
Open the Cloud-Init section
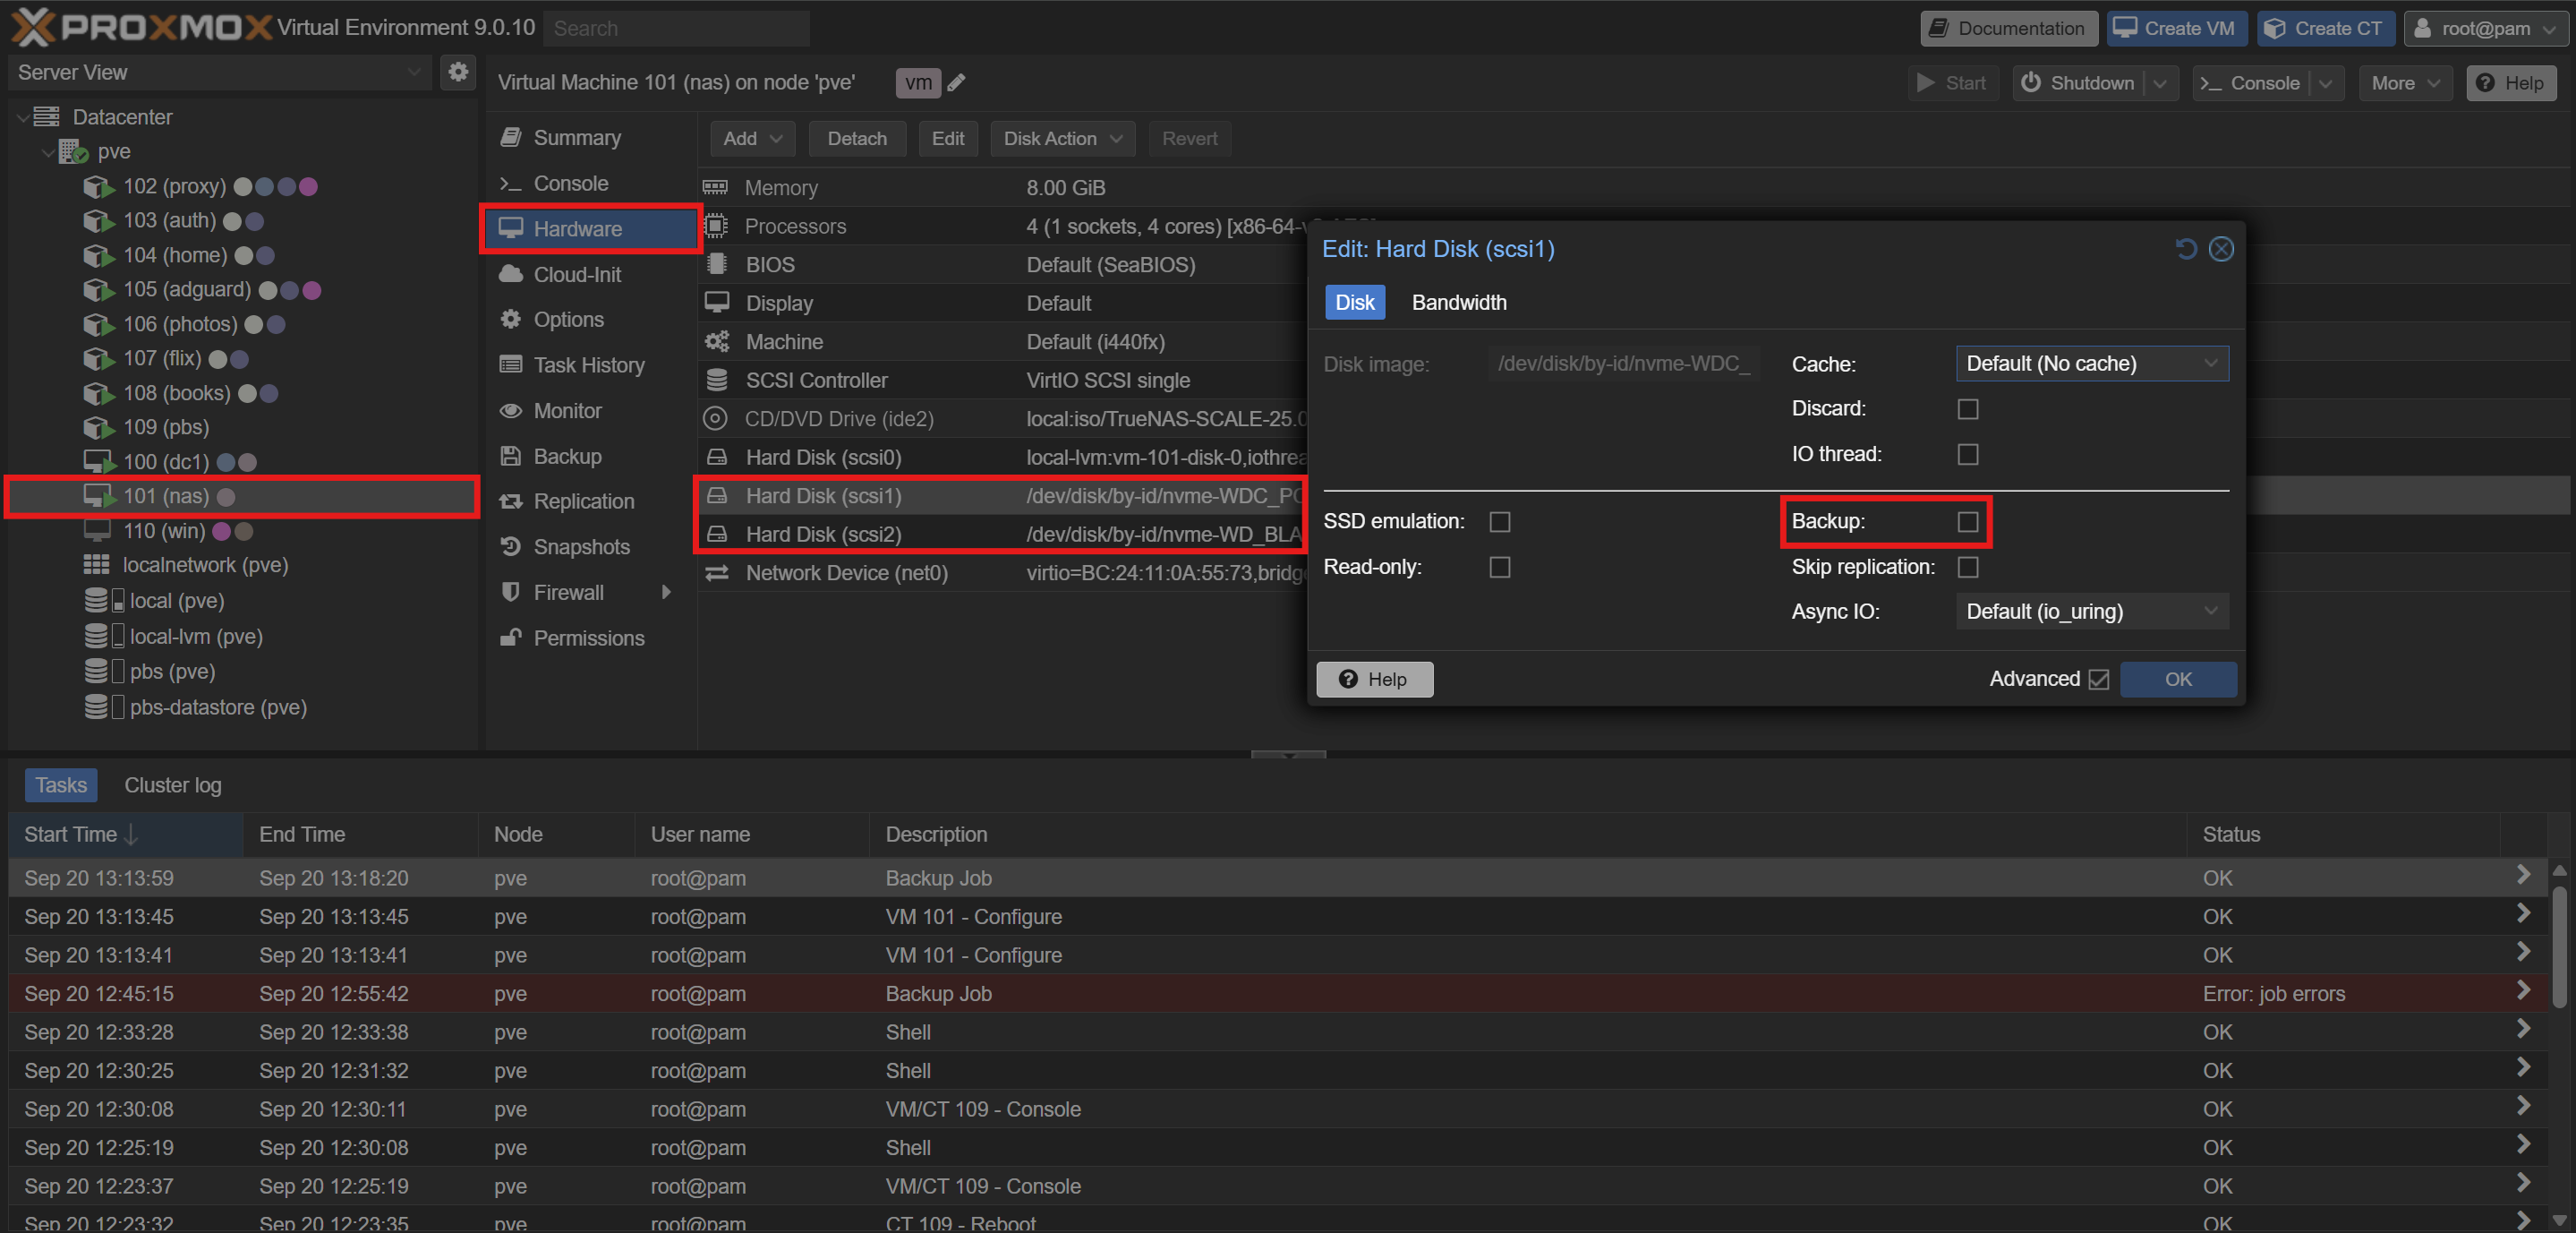pos(576,274)
